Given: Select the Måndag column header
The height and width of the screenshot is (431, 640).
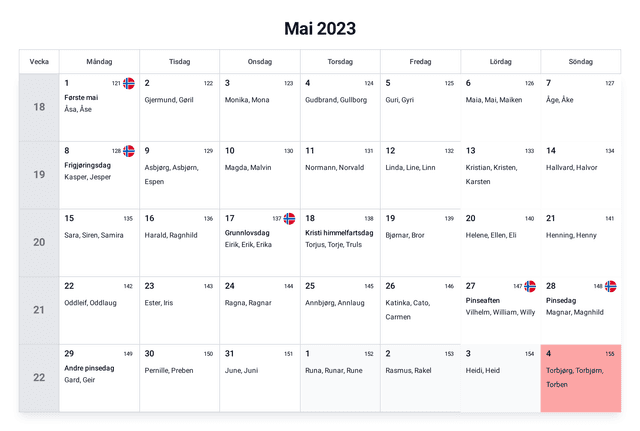Looking at the screenshot, I should 99,62.
